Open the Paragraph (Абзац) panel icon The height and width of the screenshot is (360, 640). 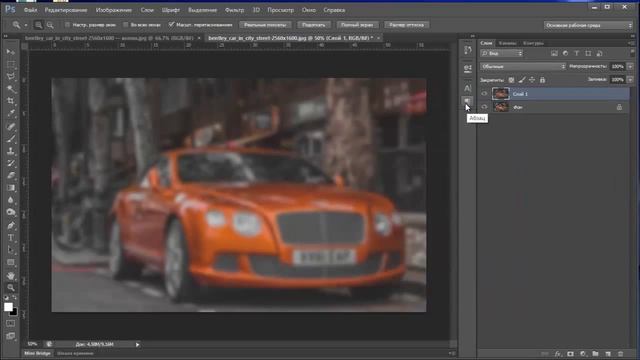[468, 101]
